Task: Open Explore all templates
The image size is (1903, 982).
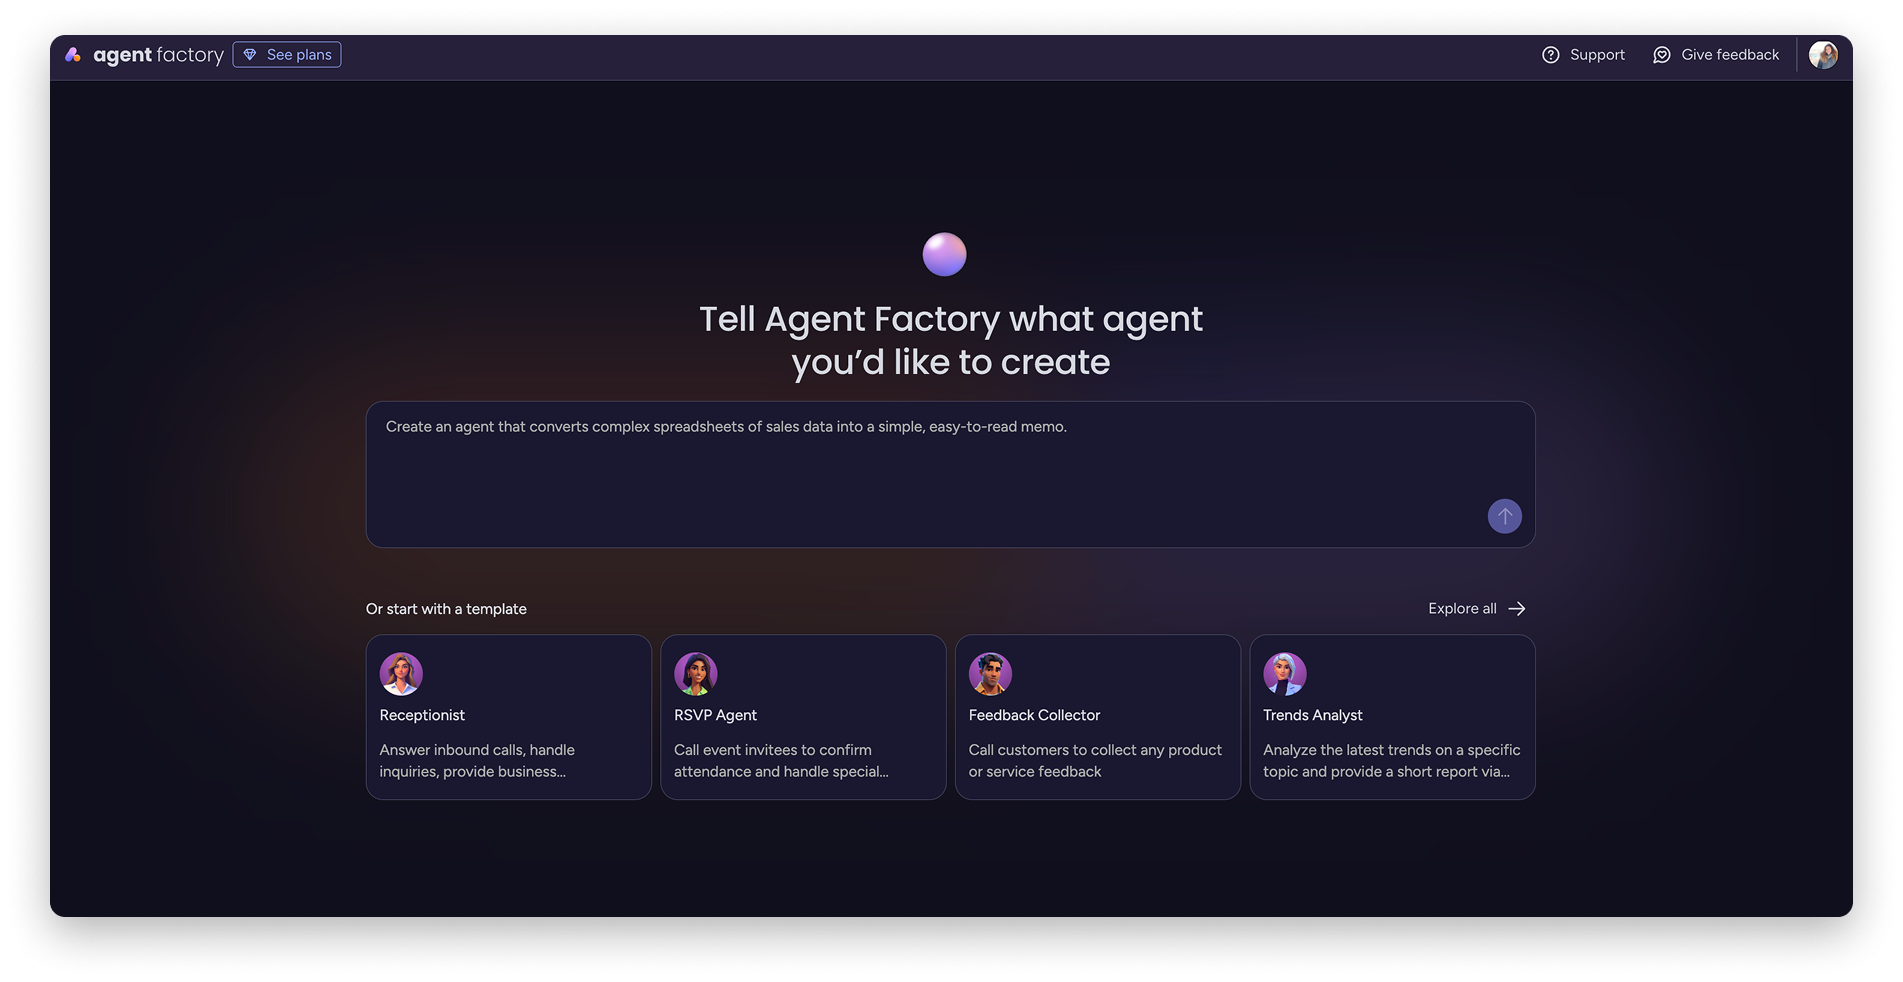Action: pyautogui.click(x=1462, y=609)
